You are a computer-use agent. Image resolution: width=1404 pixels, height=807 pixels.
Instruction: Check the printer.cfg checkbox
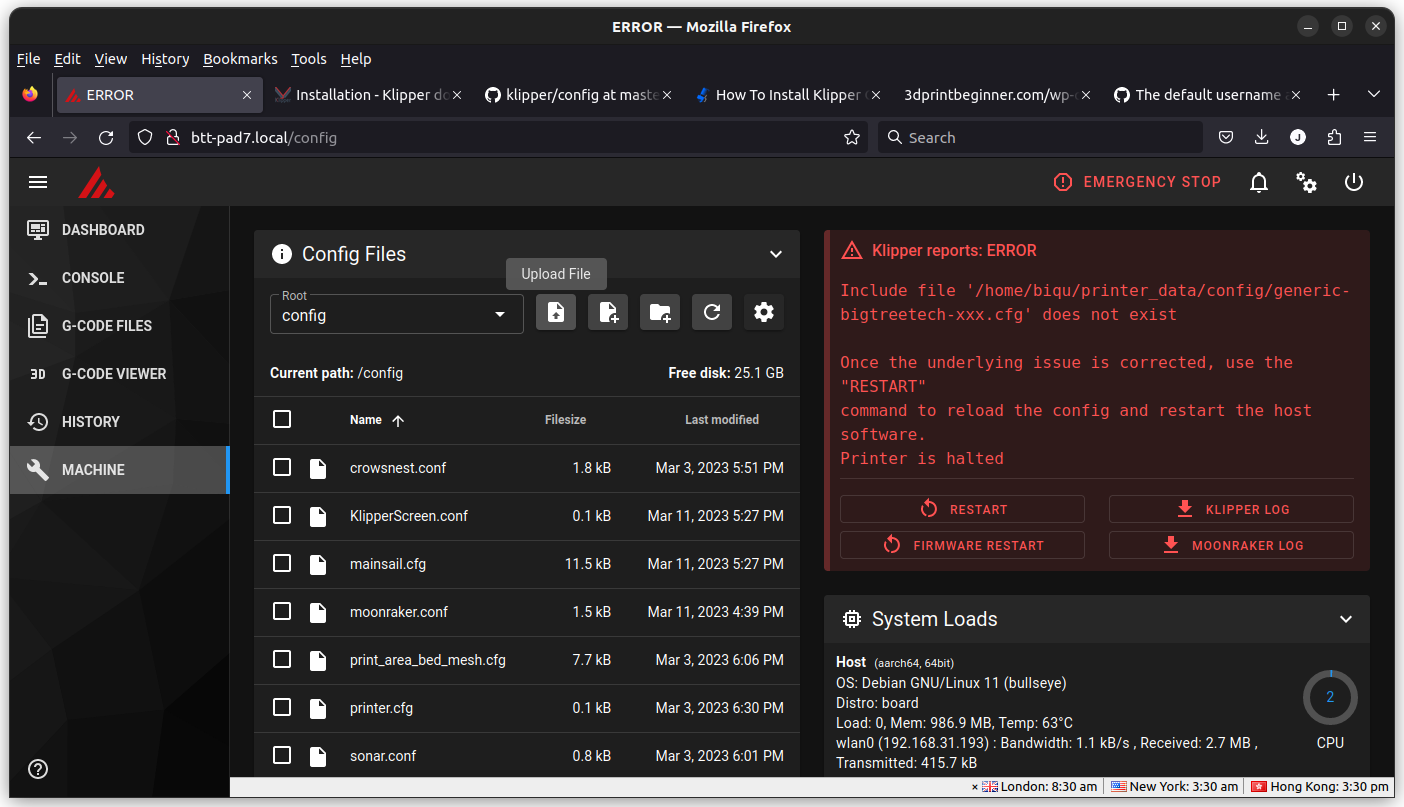coord(282,707)
